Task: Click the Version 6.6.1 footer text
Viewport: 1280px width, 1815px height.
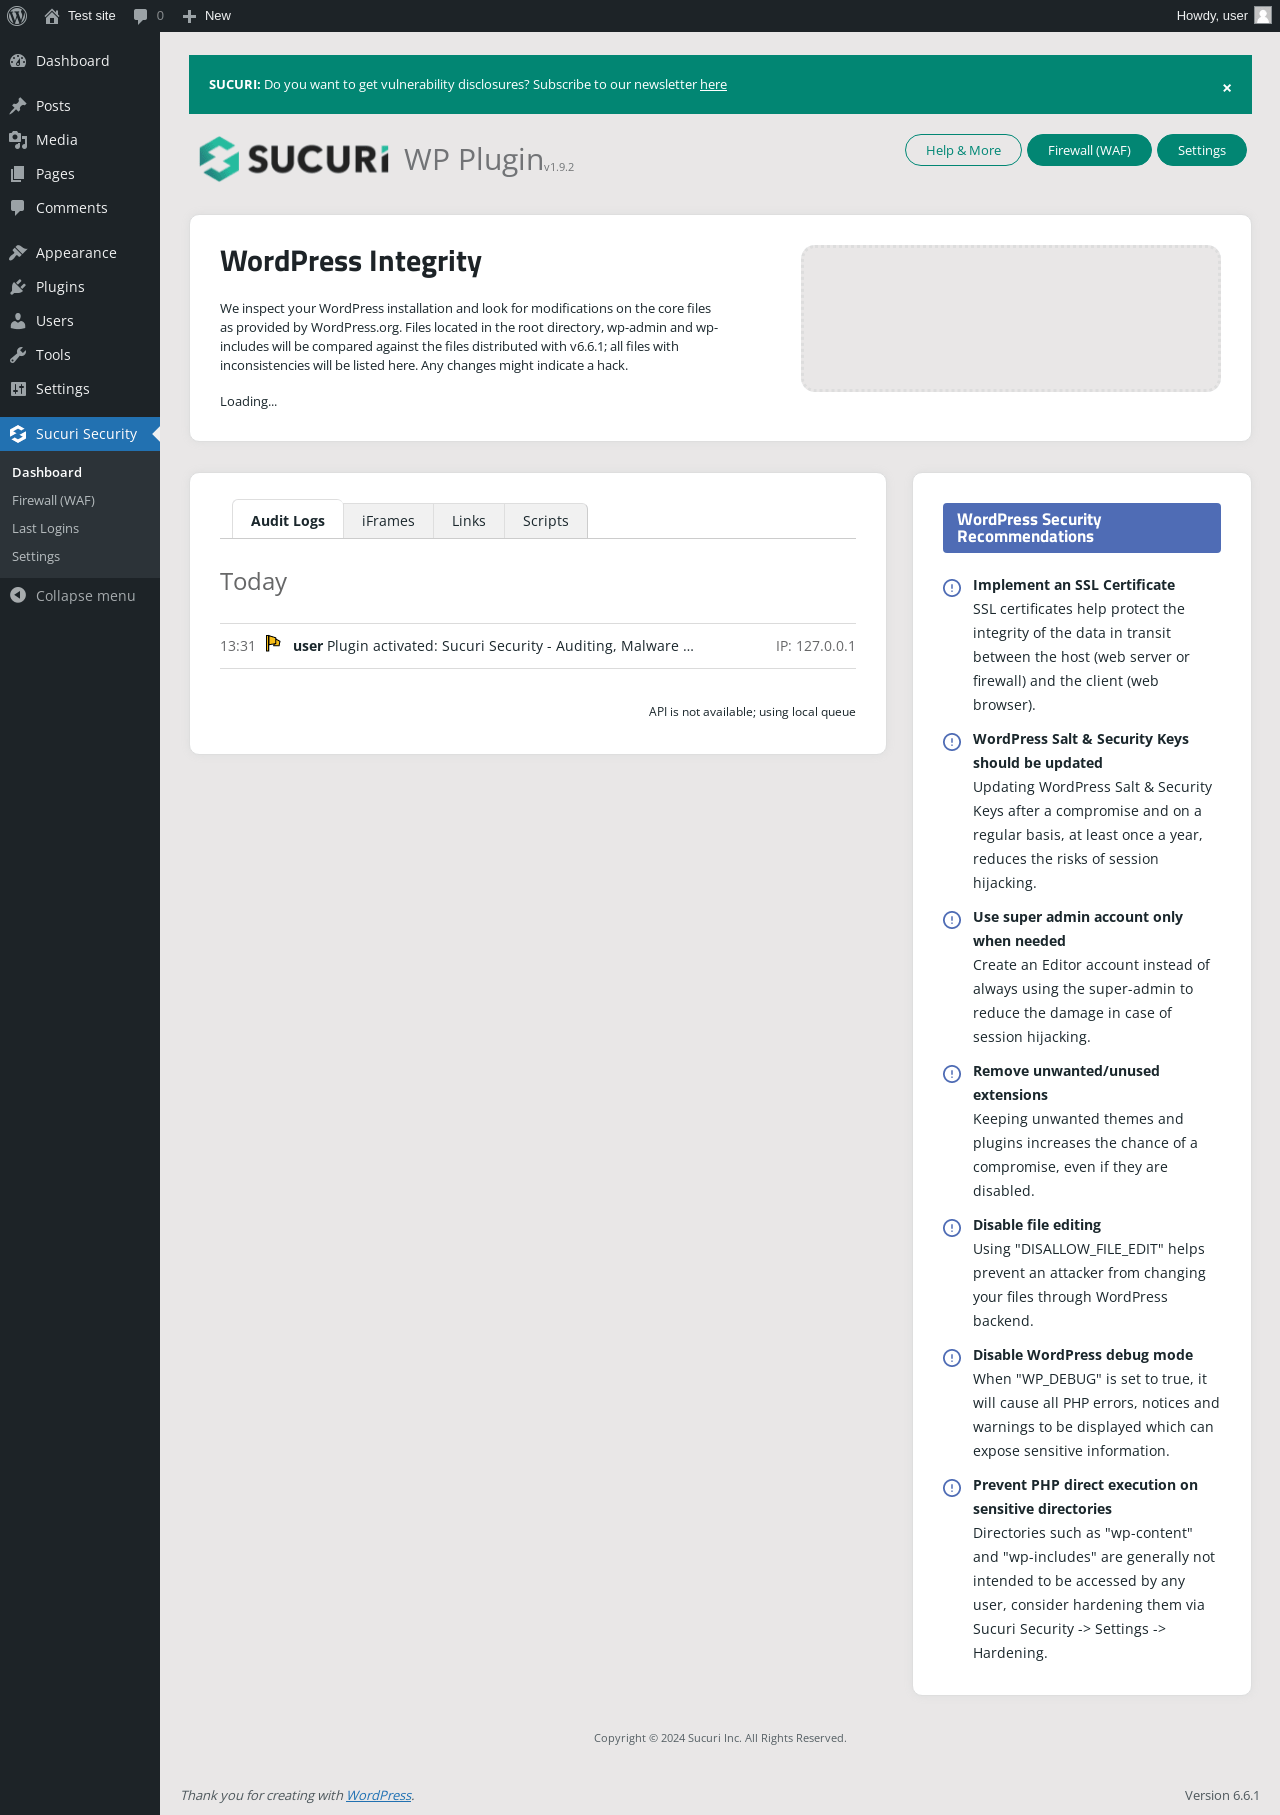Action: pos(1222,1795)
